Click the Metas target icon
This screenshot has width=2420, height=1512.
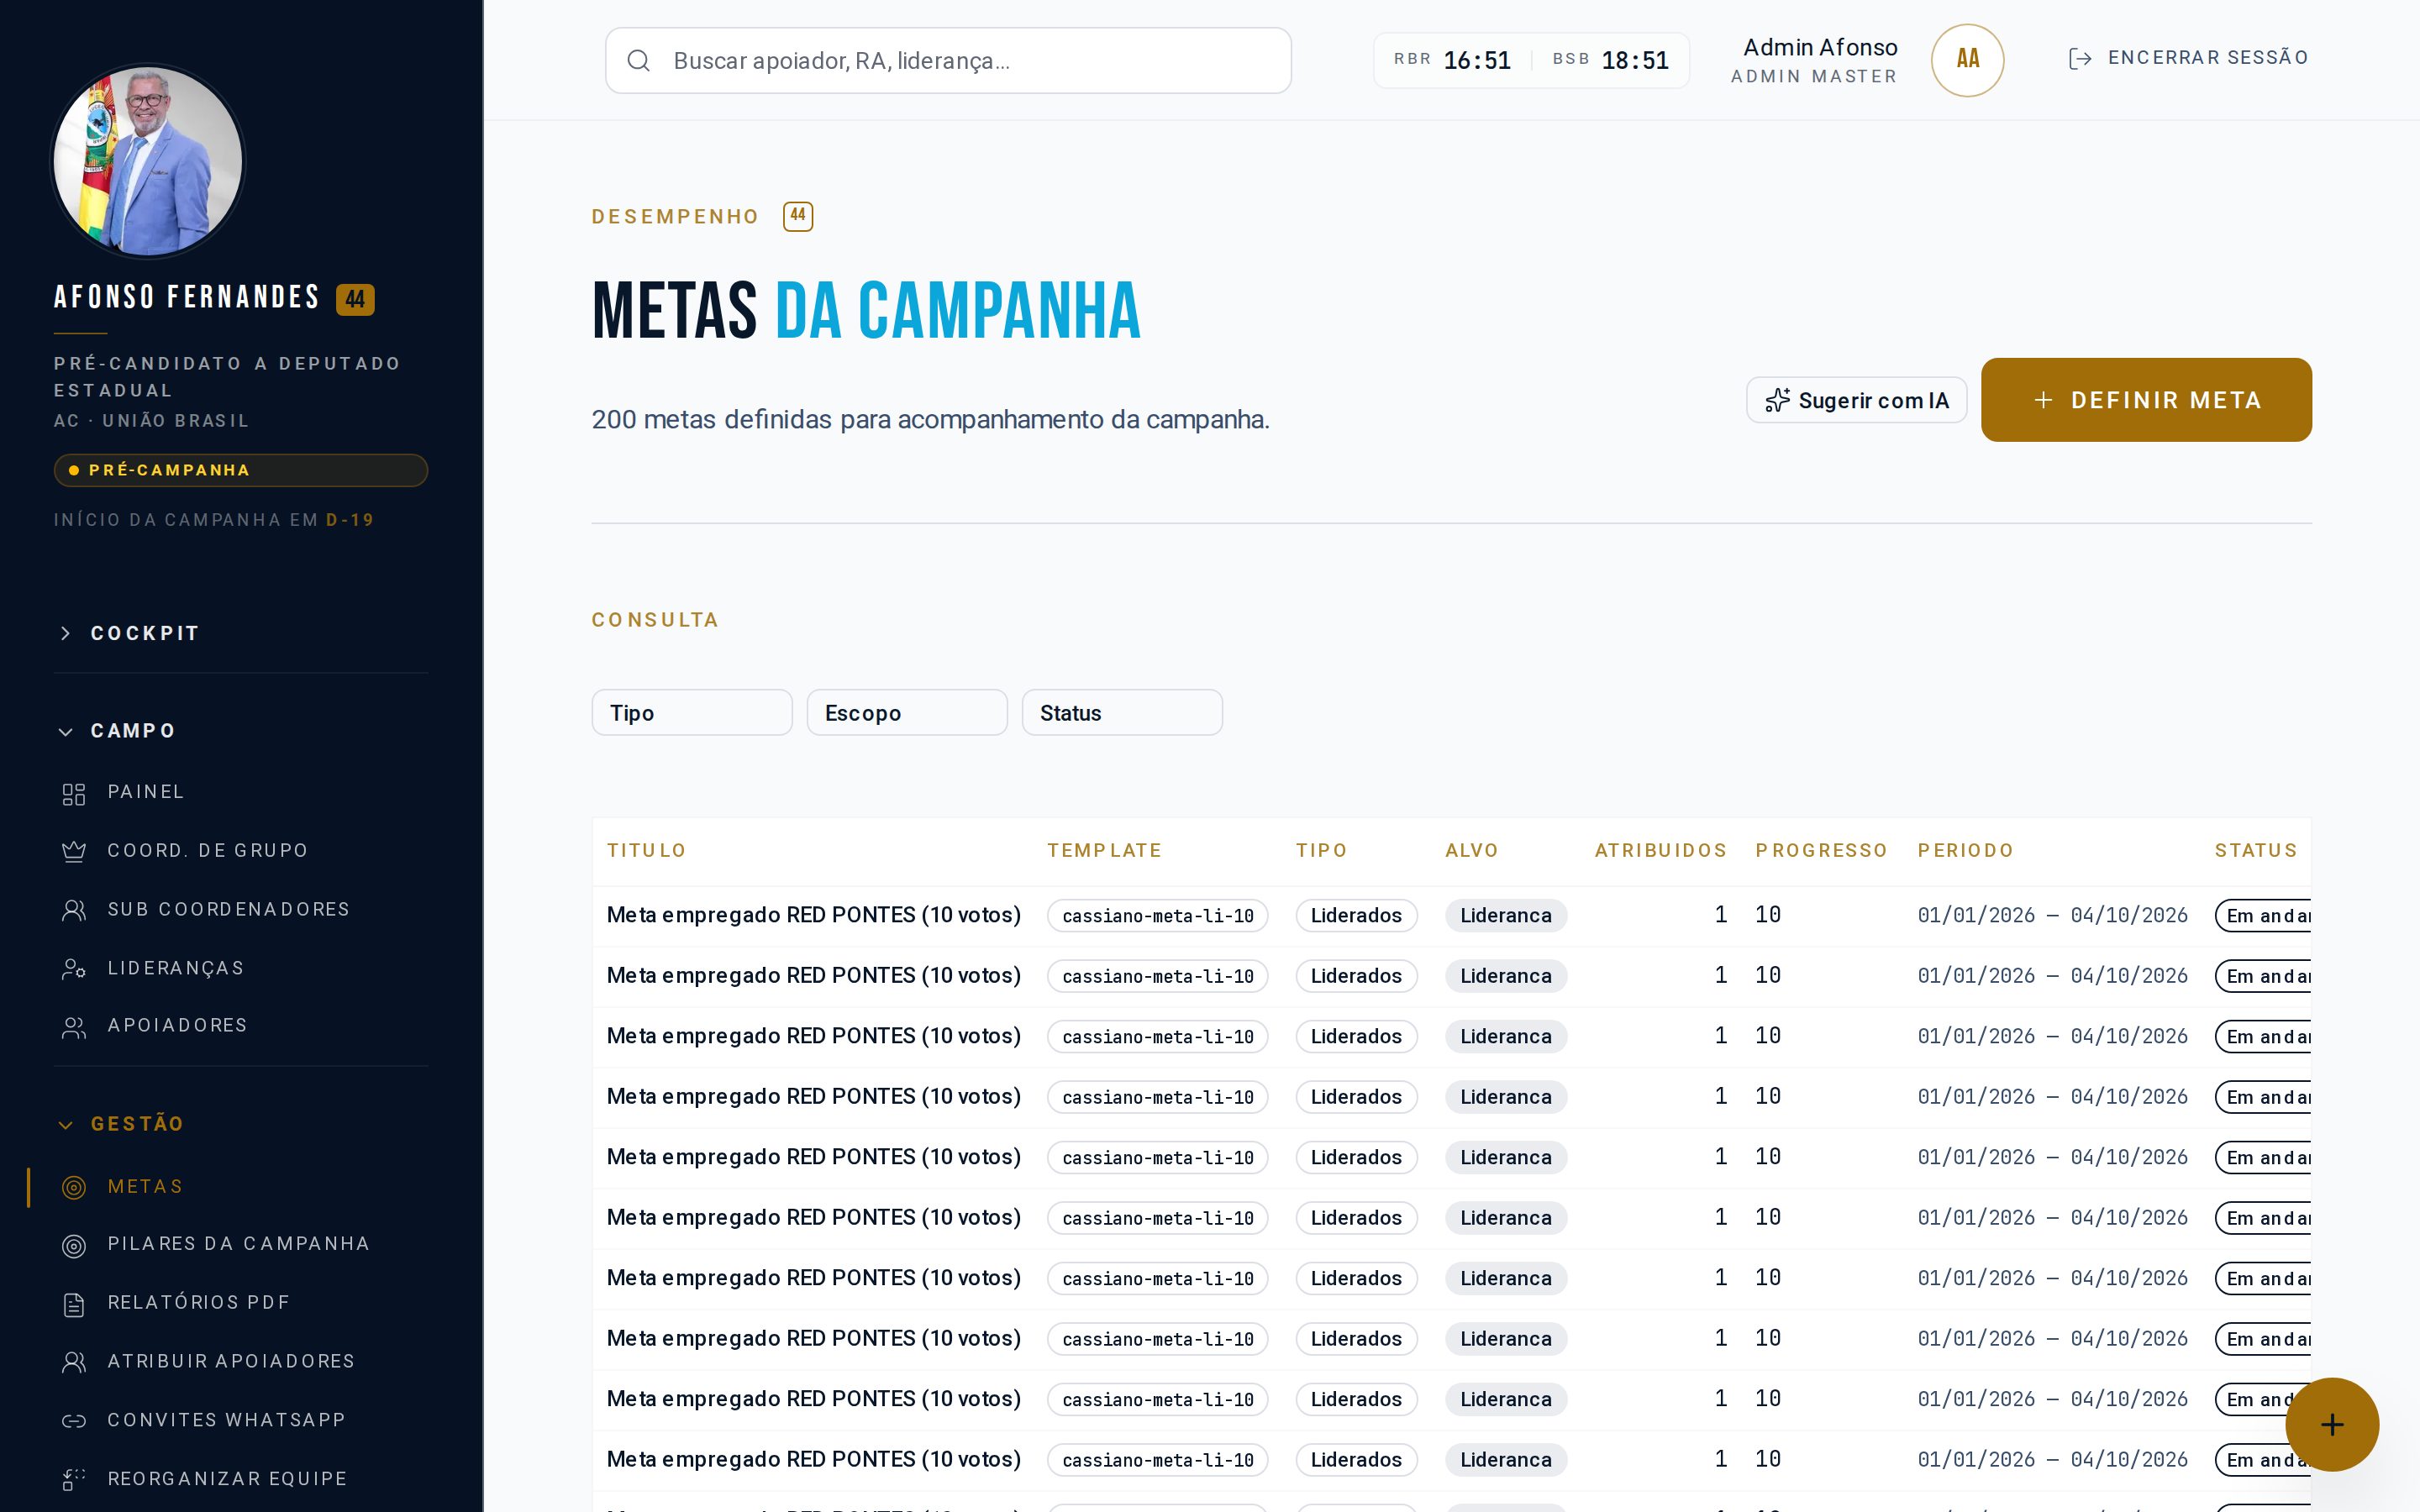click(x=74, y=1187)
